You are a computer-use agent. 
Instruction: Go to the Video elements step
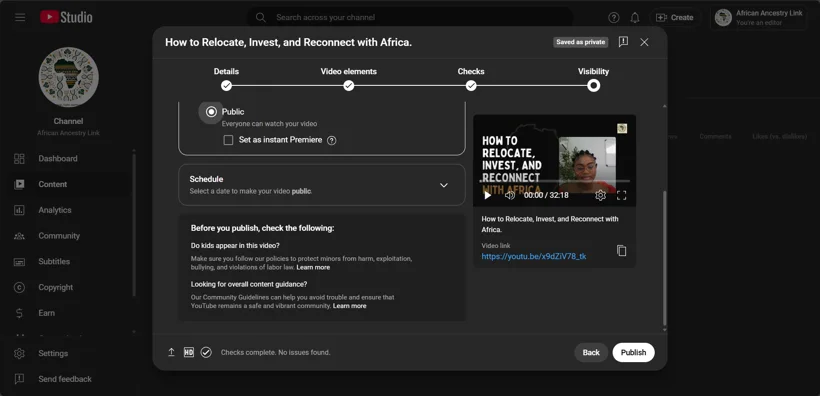pos(348,78)
